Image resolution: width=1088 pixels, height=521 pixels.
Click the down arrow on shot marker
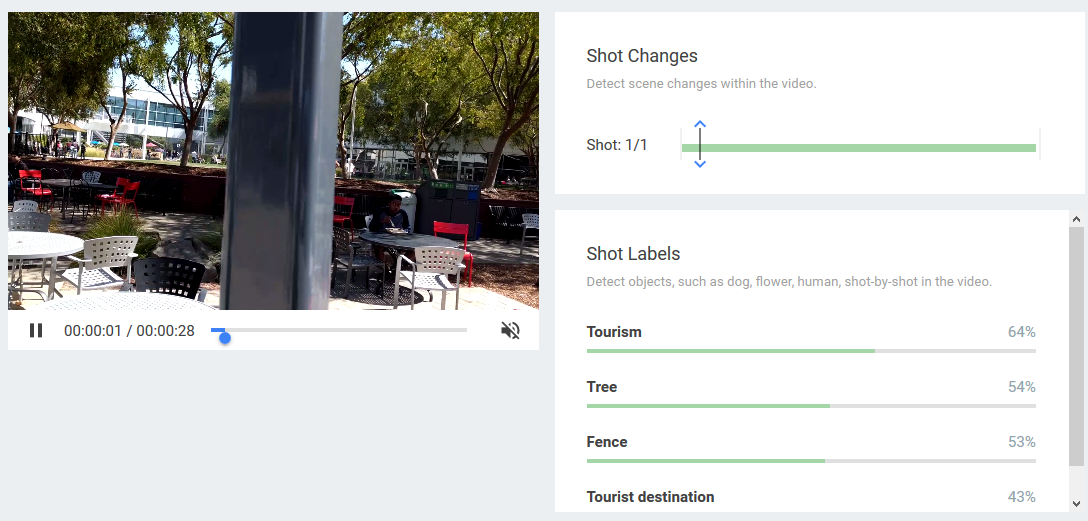pos(700,164)
